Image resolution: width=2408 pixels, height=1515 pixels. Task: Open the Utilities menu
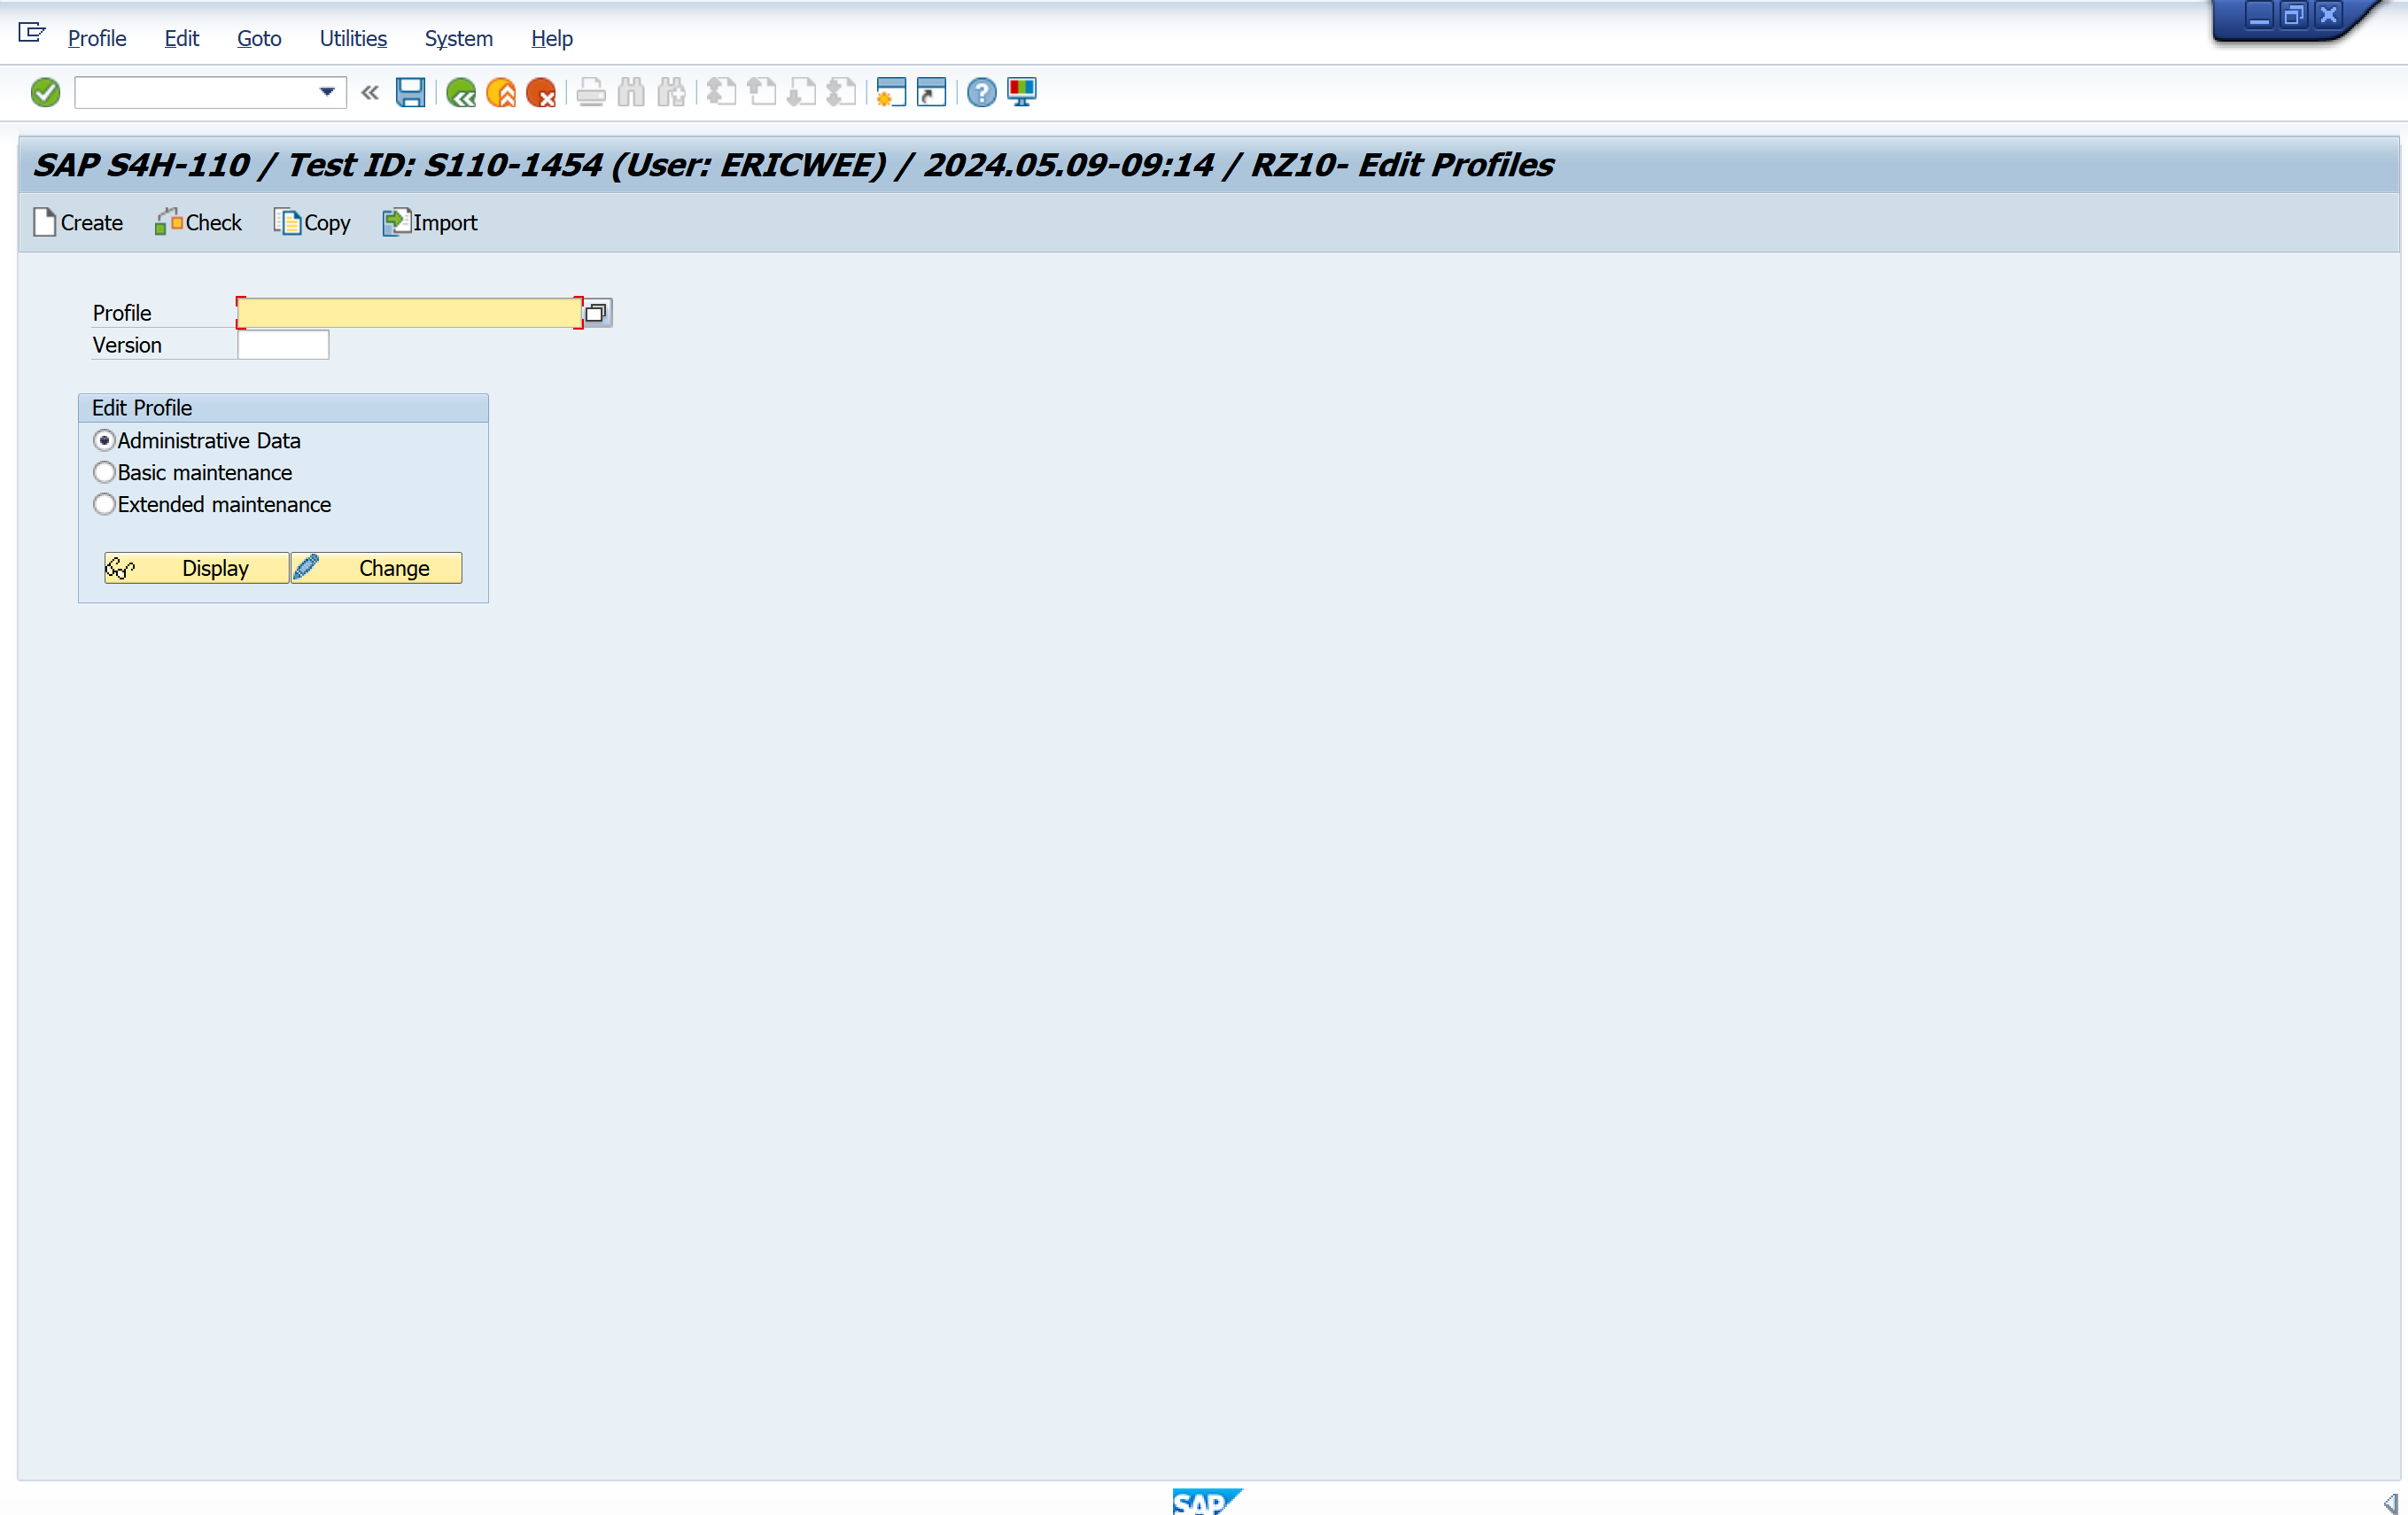coord(352,39)
